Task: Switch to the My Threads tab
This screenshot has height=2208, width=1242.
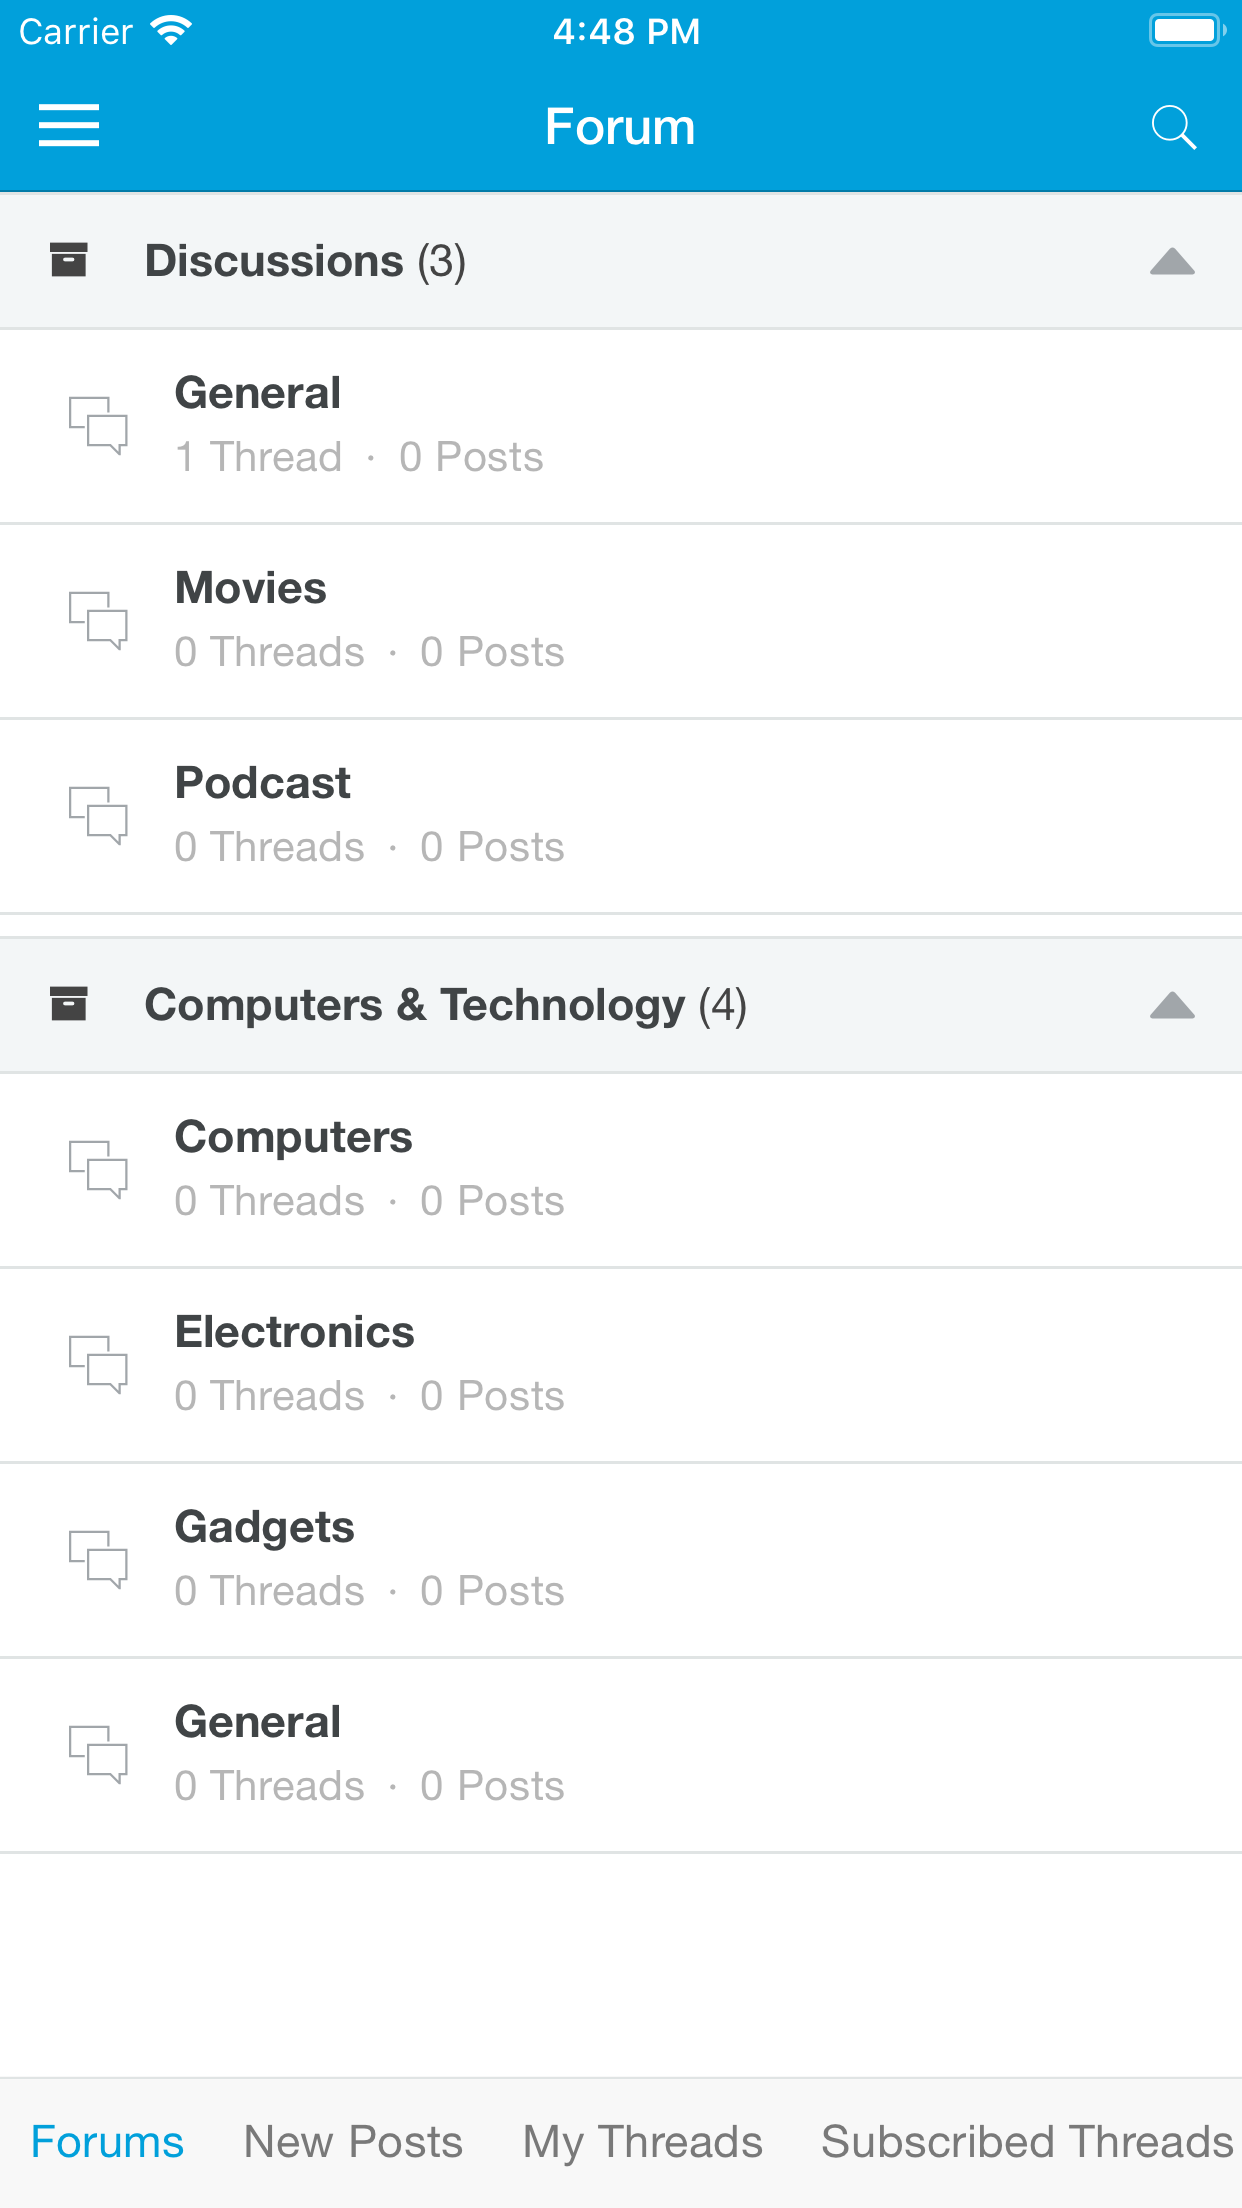Action: point(642,2142)
